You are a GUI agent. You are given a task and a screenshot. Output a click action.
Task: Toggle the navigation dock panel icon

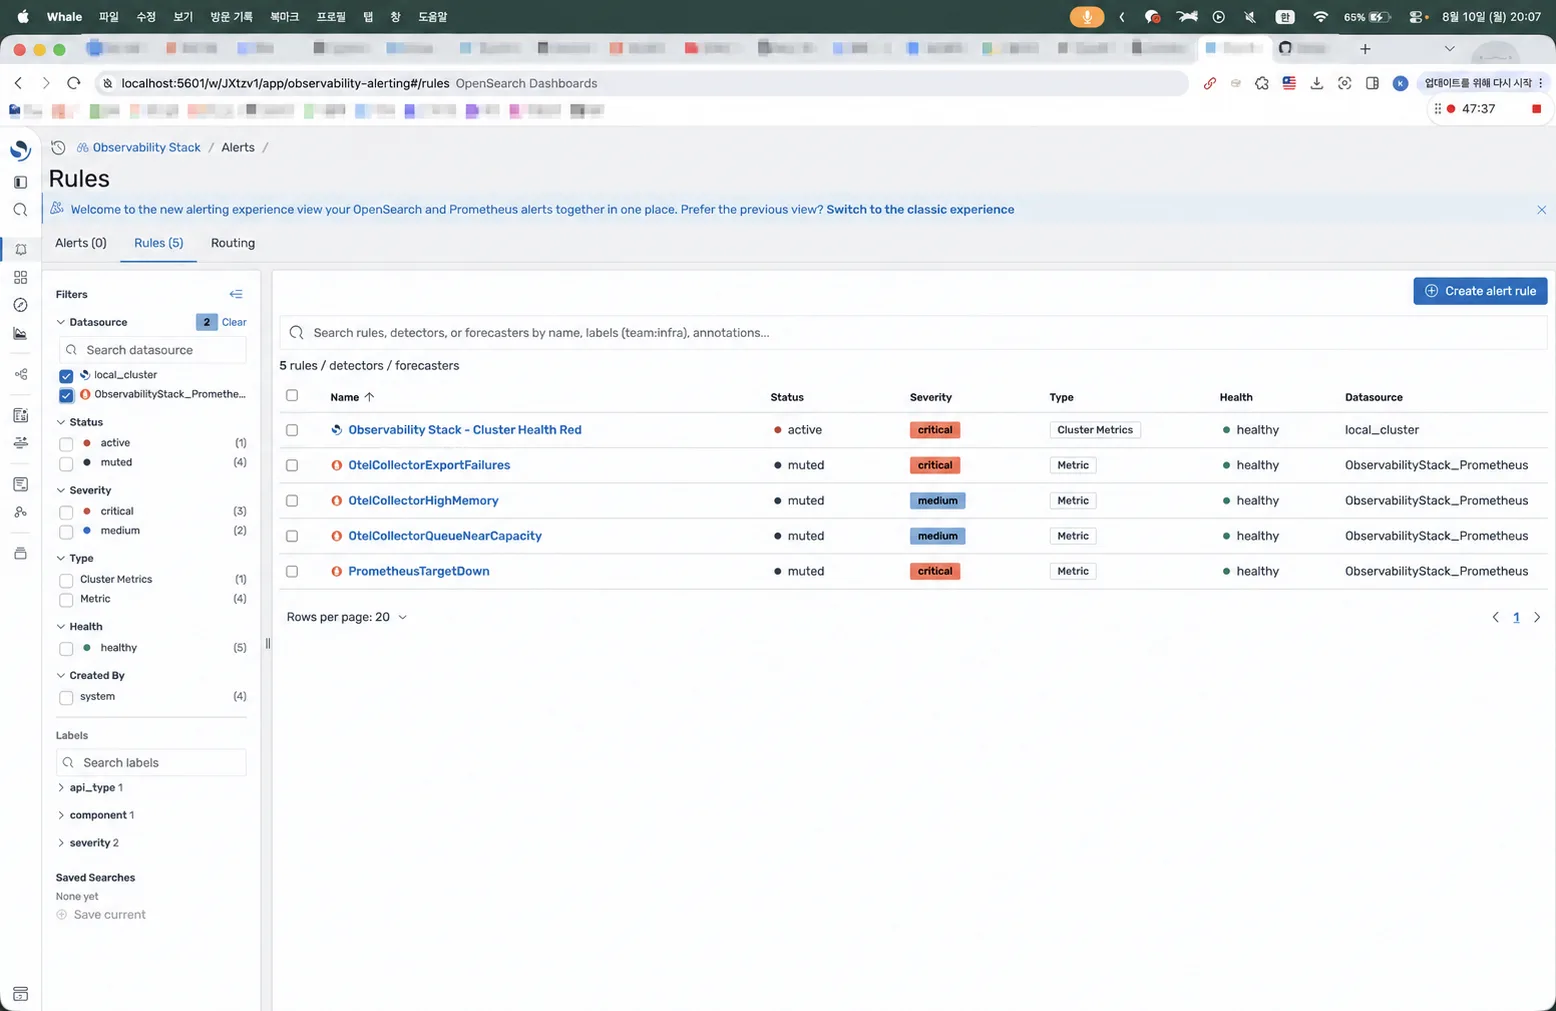point(20,182)
